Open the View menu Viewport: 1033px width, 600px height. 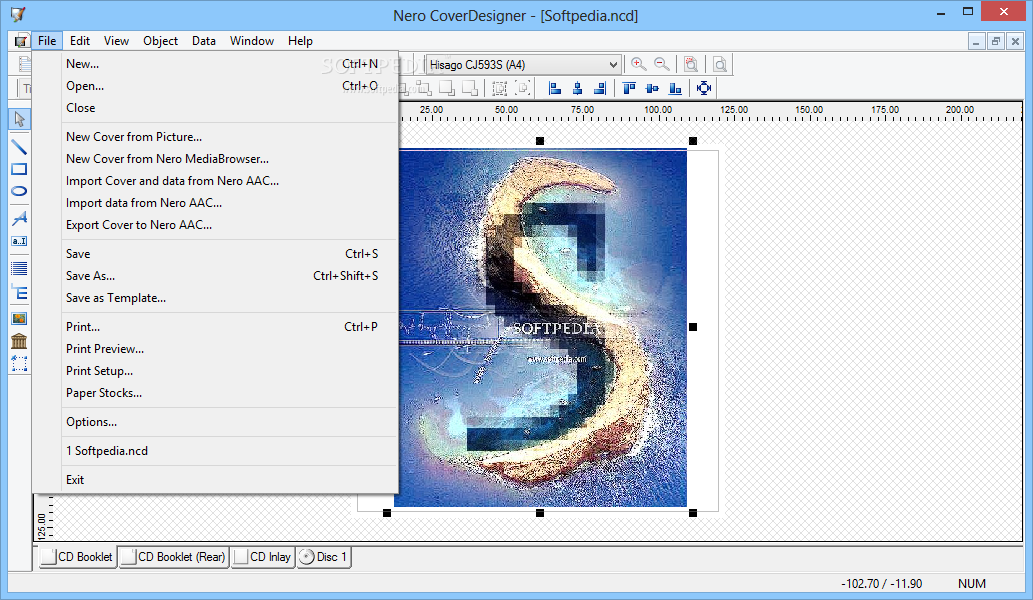click(116, 41)
